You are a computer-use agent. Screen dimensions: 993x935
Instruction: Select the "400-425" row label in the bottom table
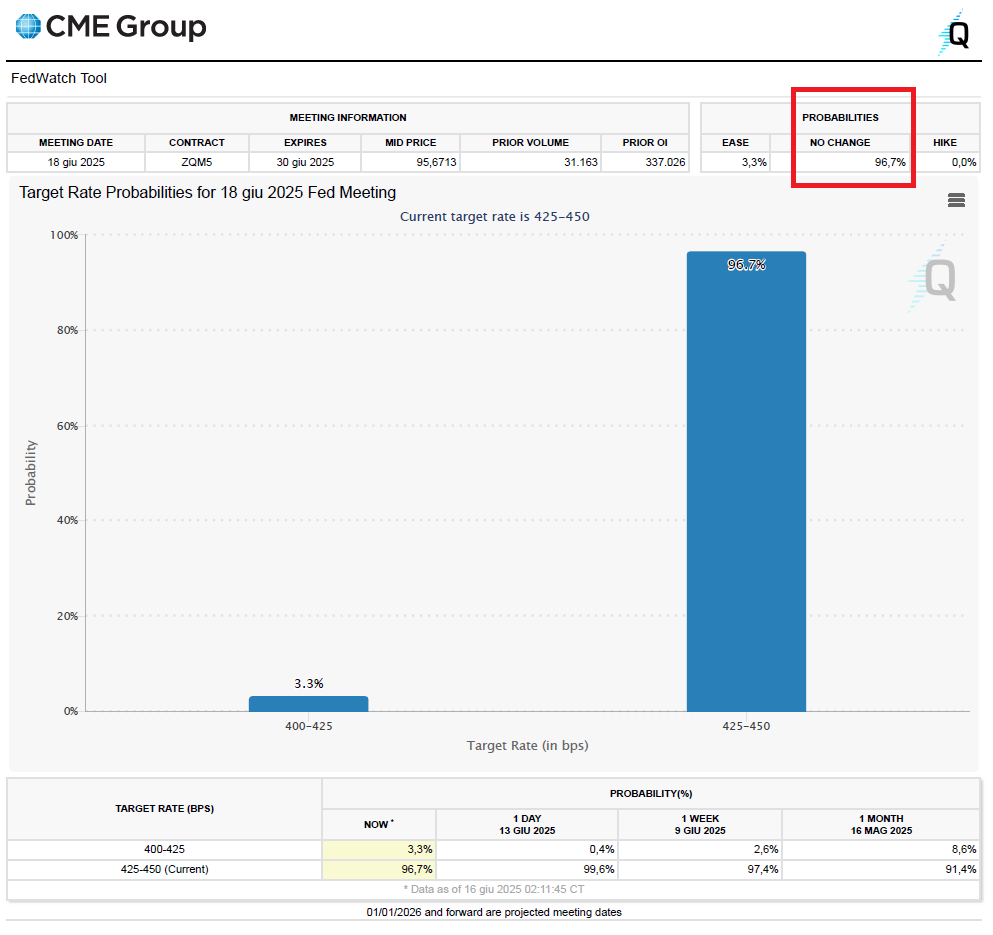pyautogui.click(x=165, y=849)
